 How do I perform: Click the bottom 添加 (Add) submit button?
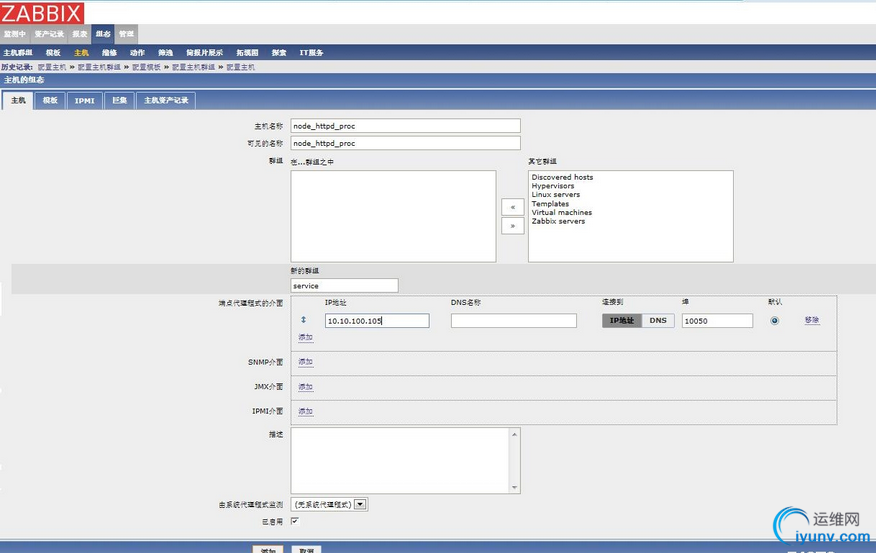[x=268, y=550]
